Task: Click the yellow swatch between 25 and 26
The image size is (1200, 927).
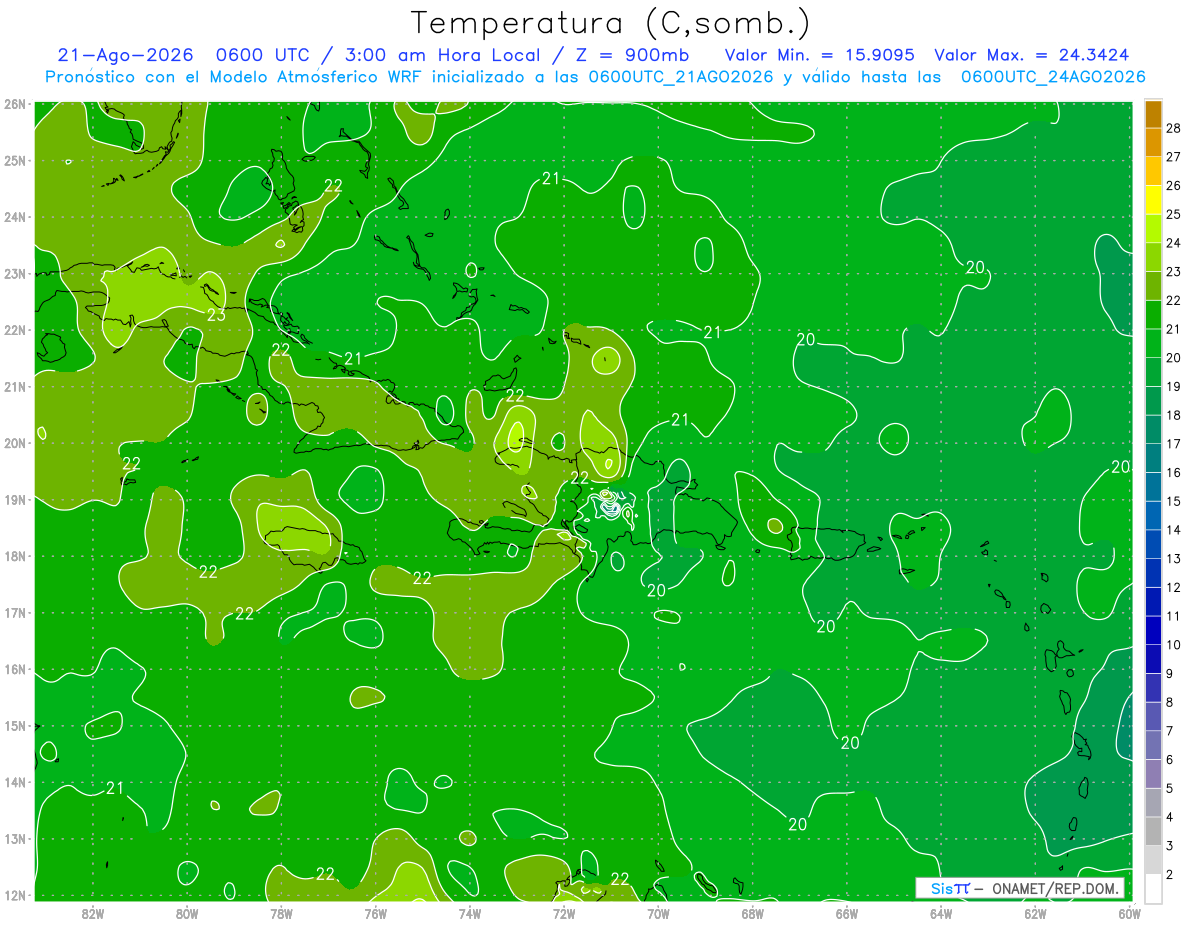Action: (x=1153, y=200)
